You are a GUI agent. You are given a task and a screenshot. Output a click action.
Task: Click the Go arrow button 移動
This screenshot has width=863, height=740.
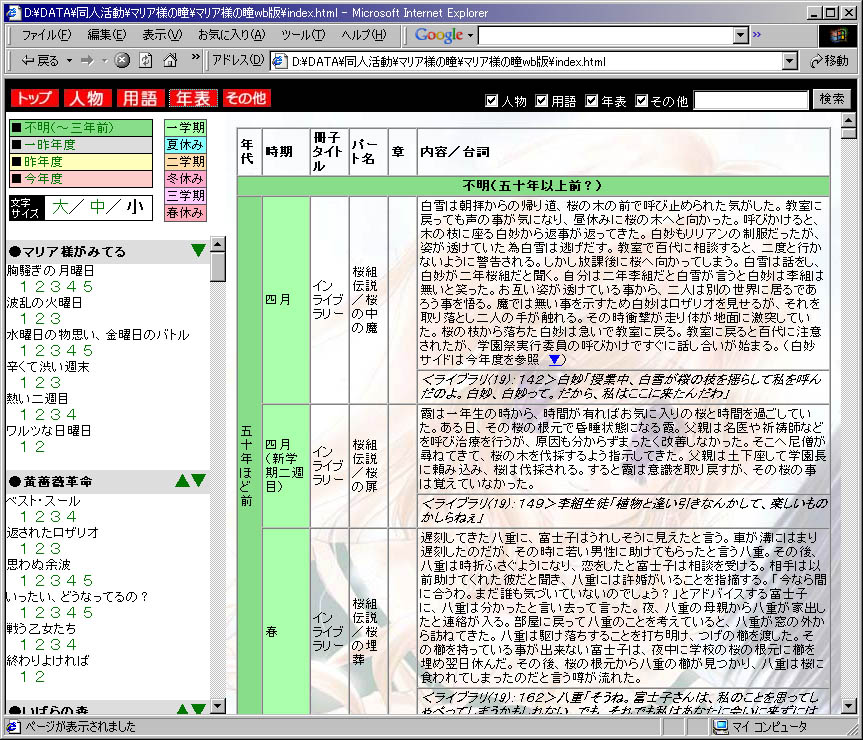829,61
